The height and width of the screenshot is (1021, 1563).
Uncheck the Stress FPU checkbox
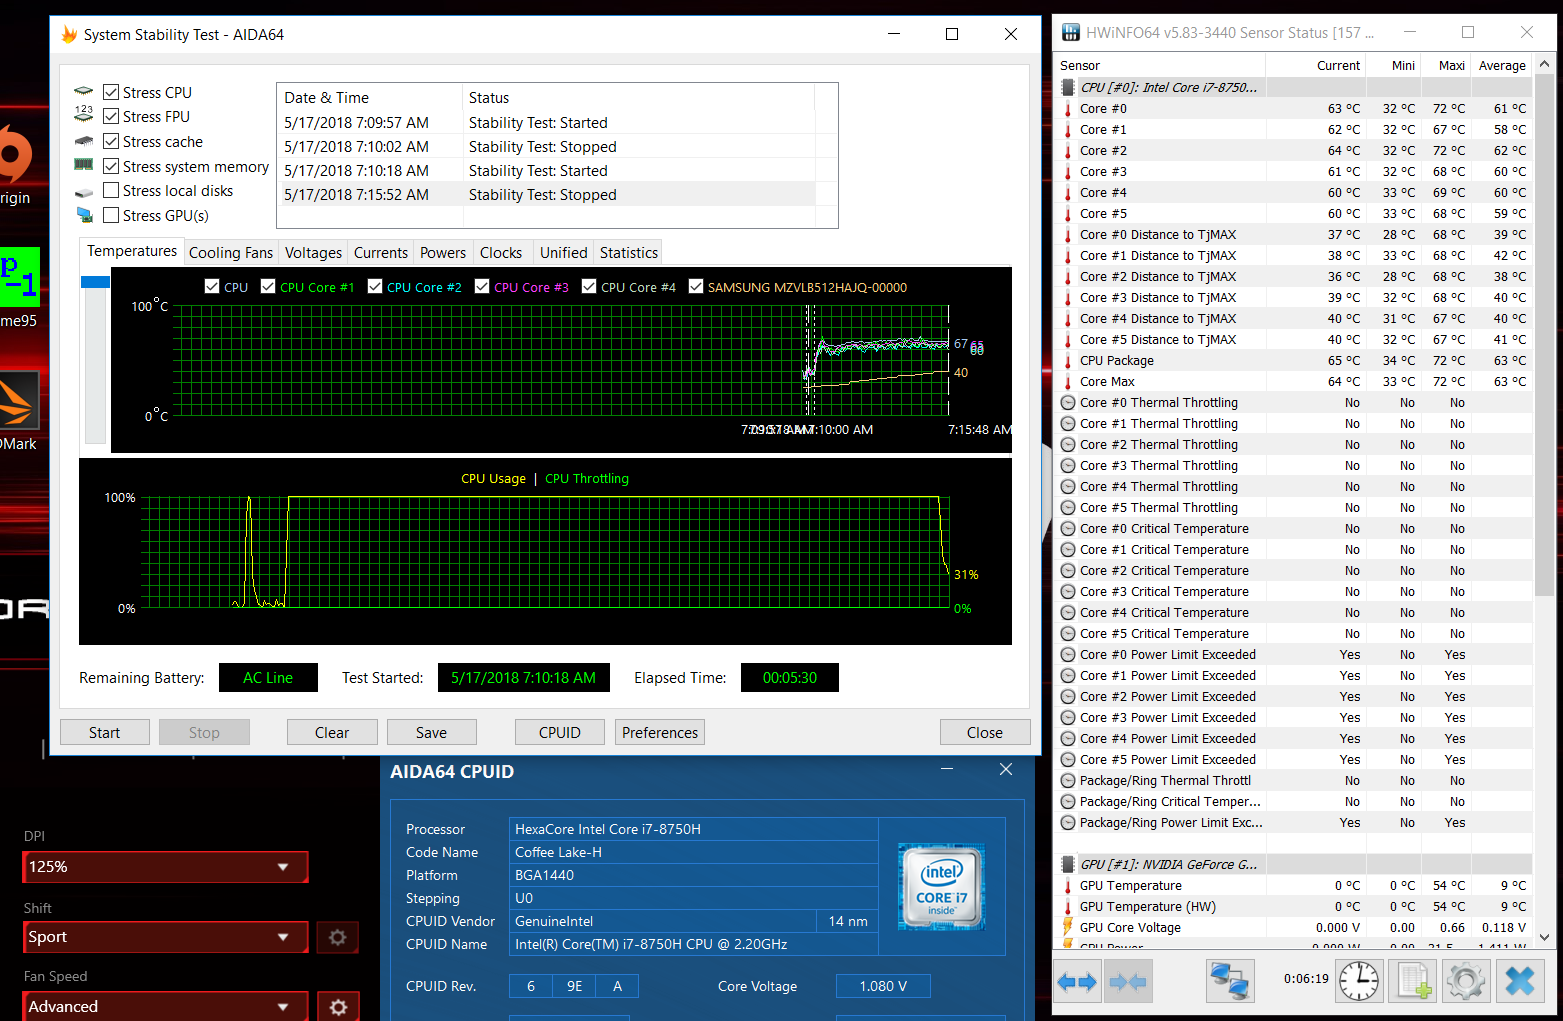coord(111,117)
